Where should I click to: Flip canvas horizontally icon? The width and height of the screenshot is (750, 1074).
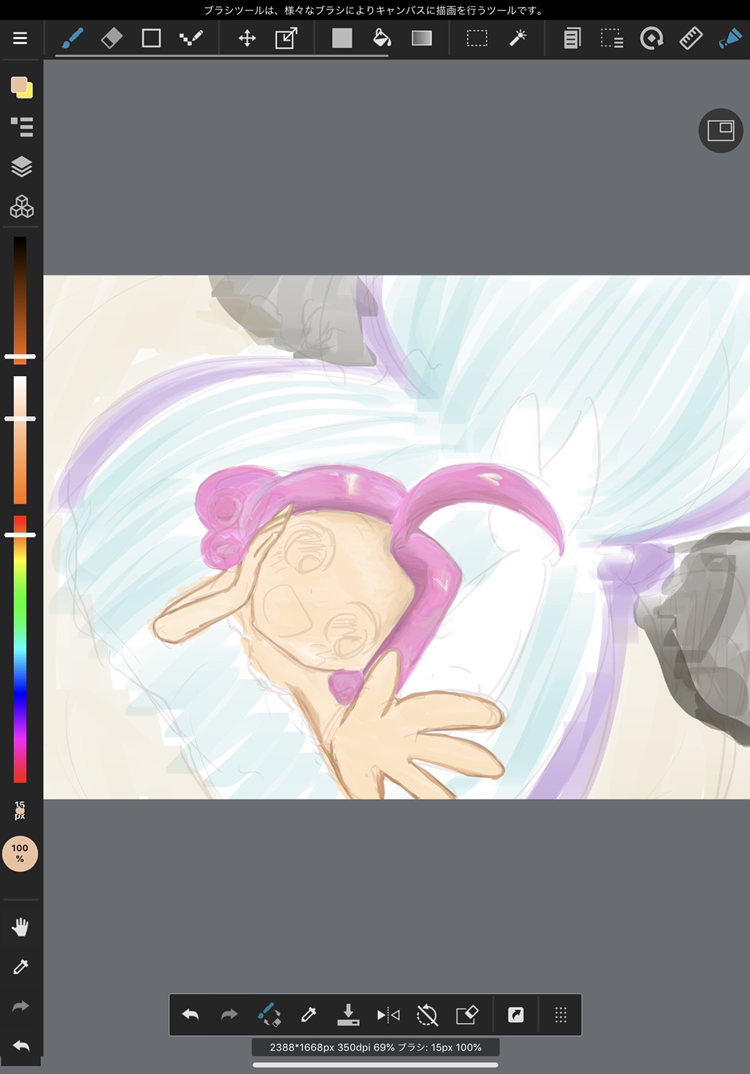(x=388, y=1014)
